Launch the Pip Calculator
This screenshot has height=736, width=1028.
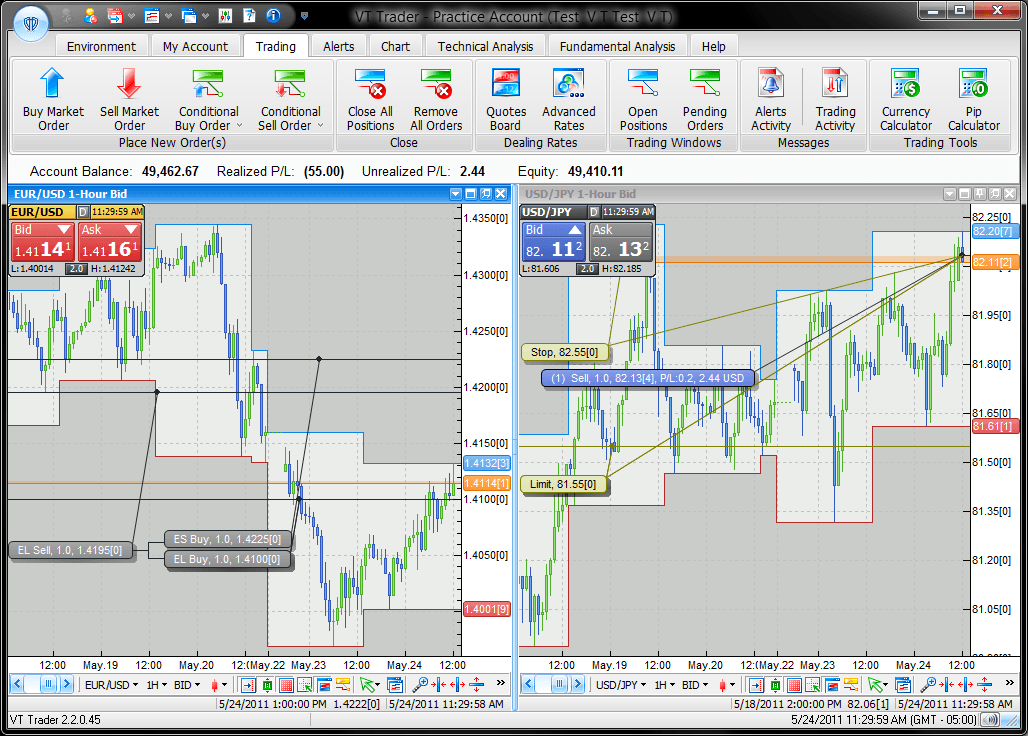(974, 100)
